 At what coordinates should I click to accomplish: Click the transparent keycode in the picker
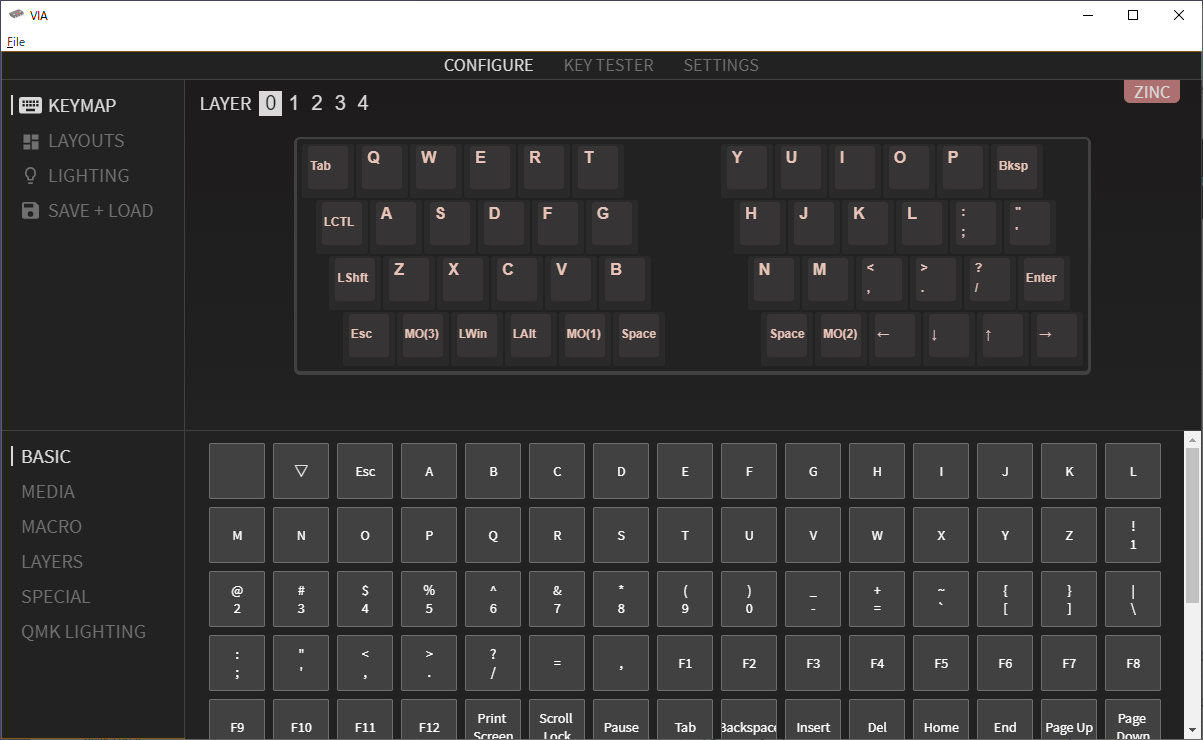(x=301, y=471)
